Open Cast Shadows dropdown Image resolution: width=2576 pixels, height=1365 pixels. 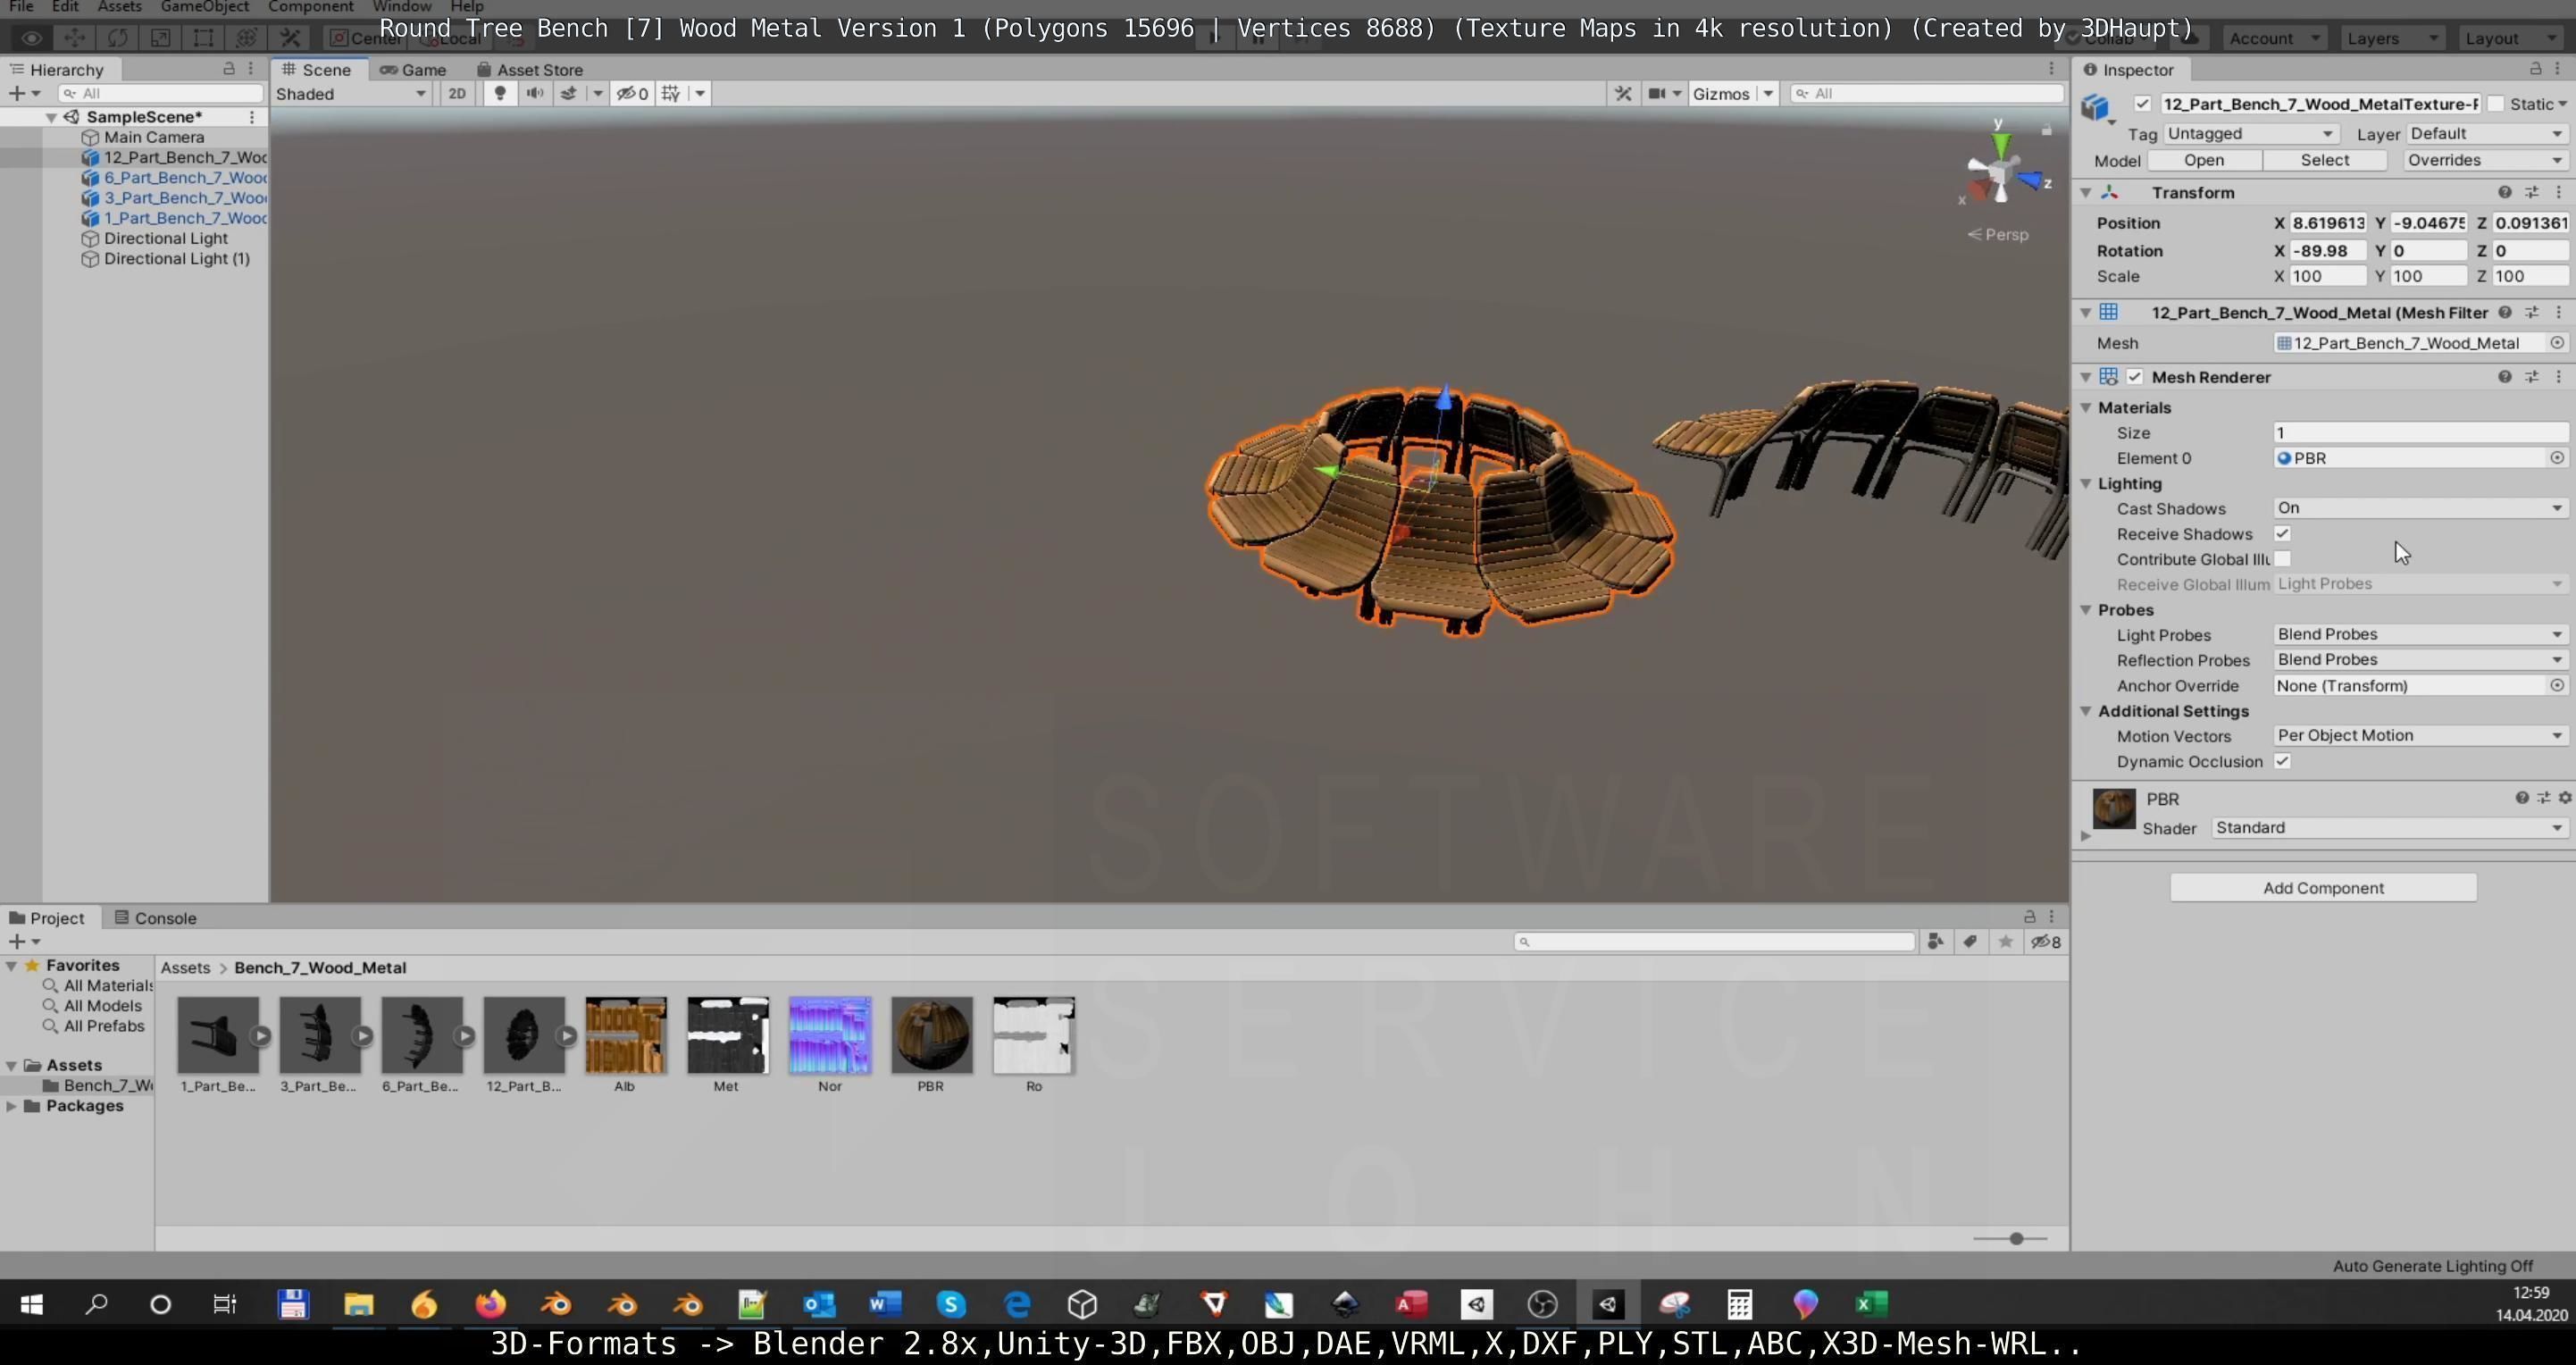coord(2419,508)
